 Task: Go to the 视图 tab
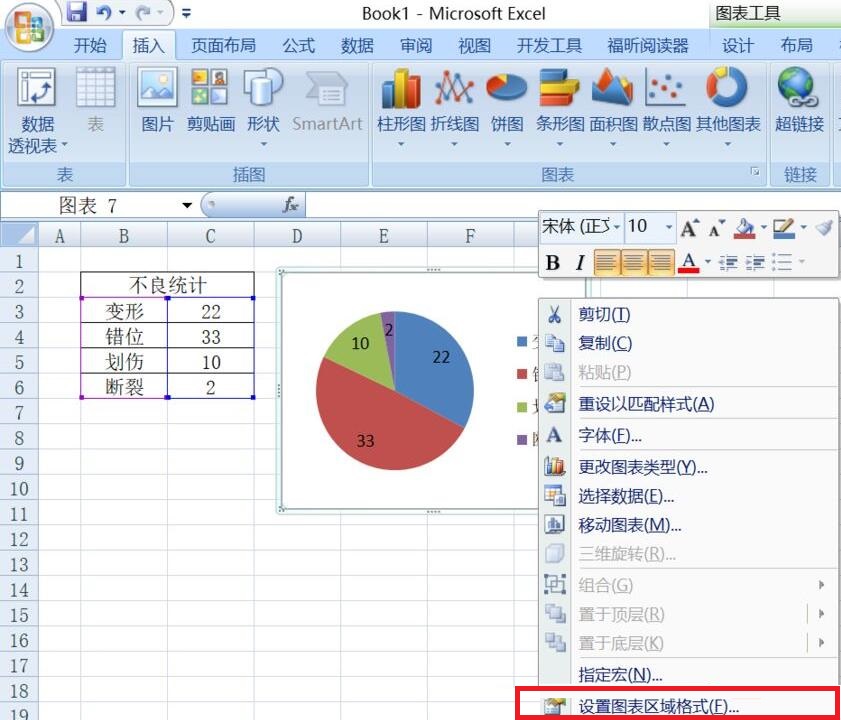(474, 46)
